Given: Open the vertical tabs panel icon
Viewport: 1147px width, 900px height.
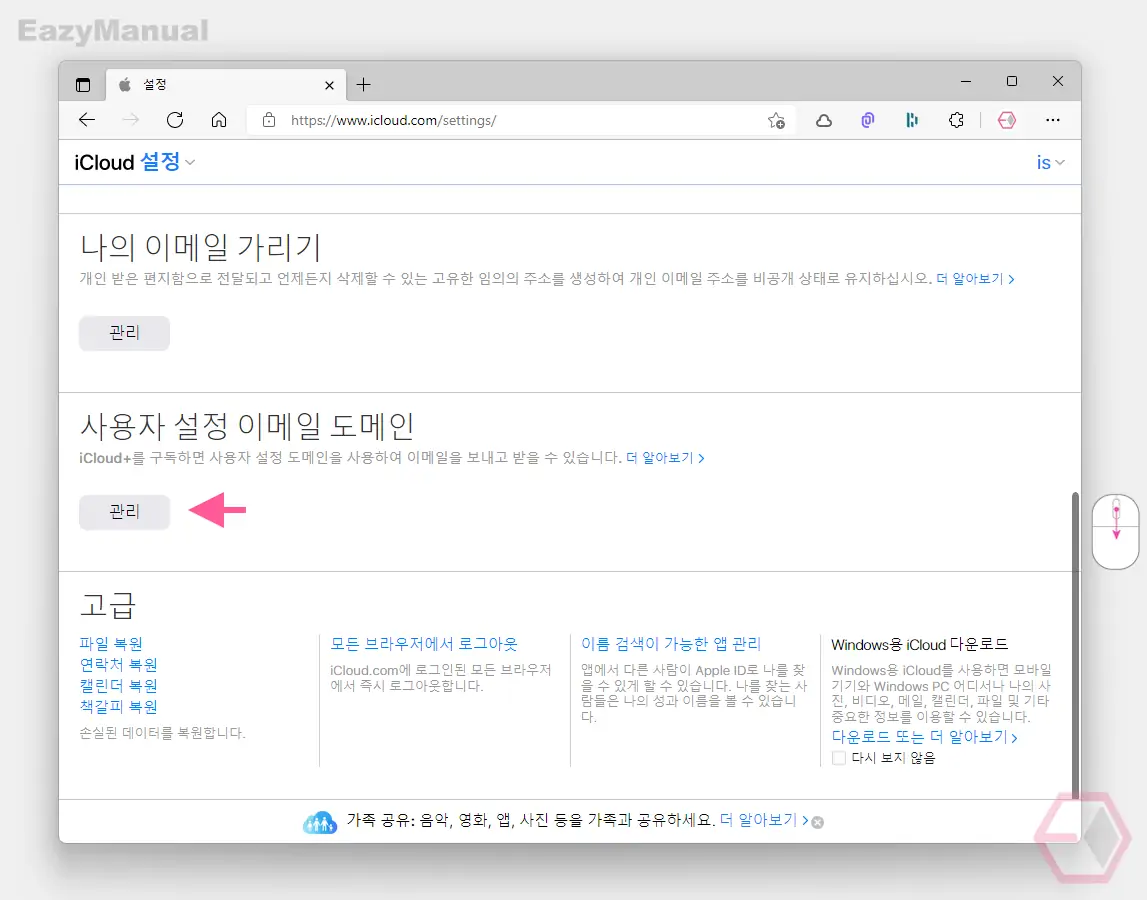Looking at the screenshot, I should [x=83, y=85].
